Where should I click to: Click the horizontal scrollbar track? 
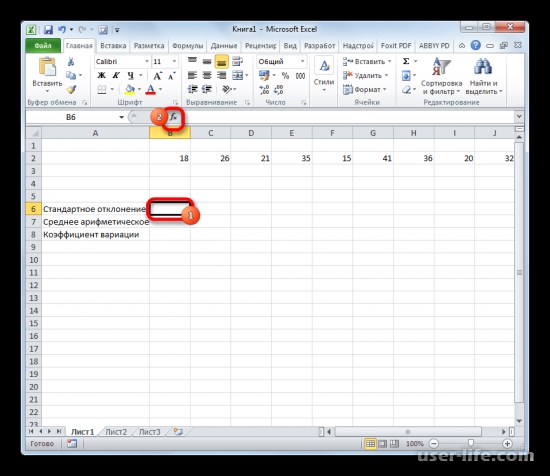pyautogui.click(x=408, y=432)
